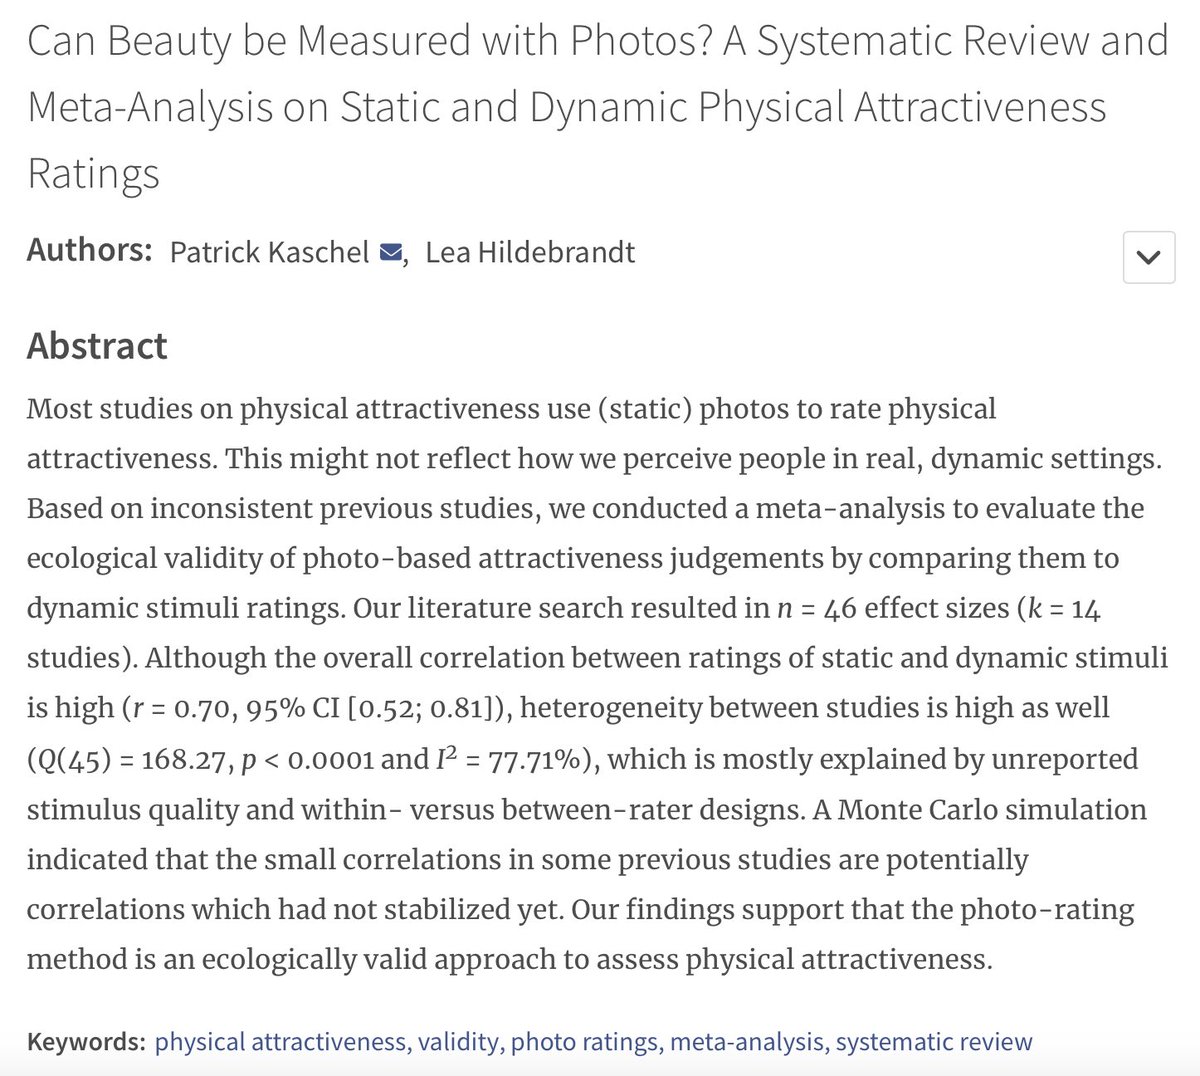
Task: Open the 'photo ratings' keyword link
Action: 585,1042
